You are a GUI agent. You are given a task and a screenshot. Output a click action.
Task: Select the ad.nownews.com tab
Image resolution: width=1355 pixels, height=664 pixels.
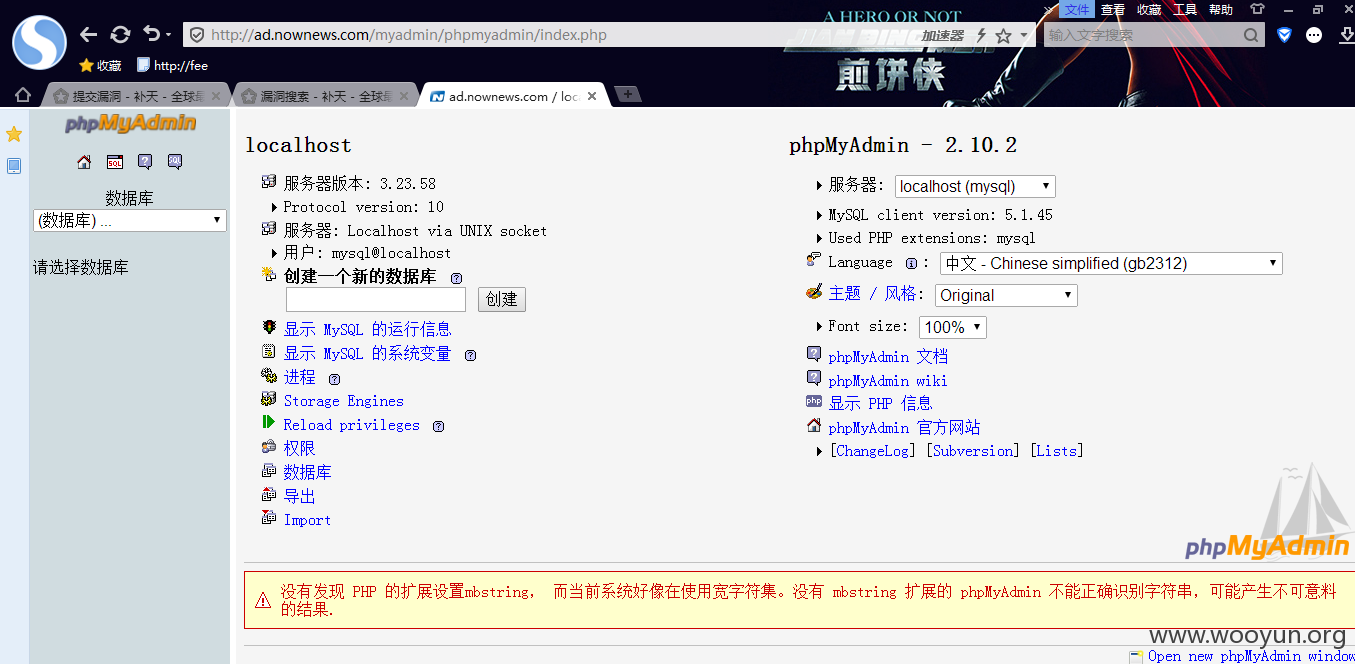click(x=514, y=96)
